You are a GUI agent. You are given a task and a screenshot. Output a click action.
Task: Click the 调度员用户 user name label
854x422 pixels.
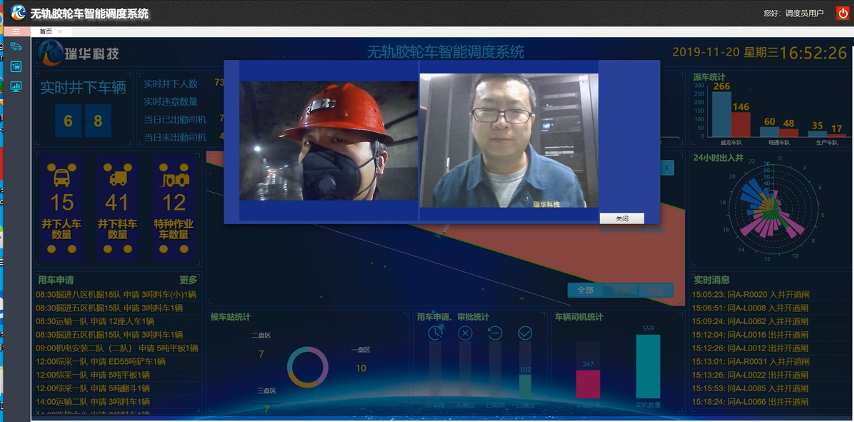[805, 13]
